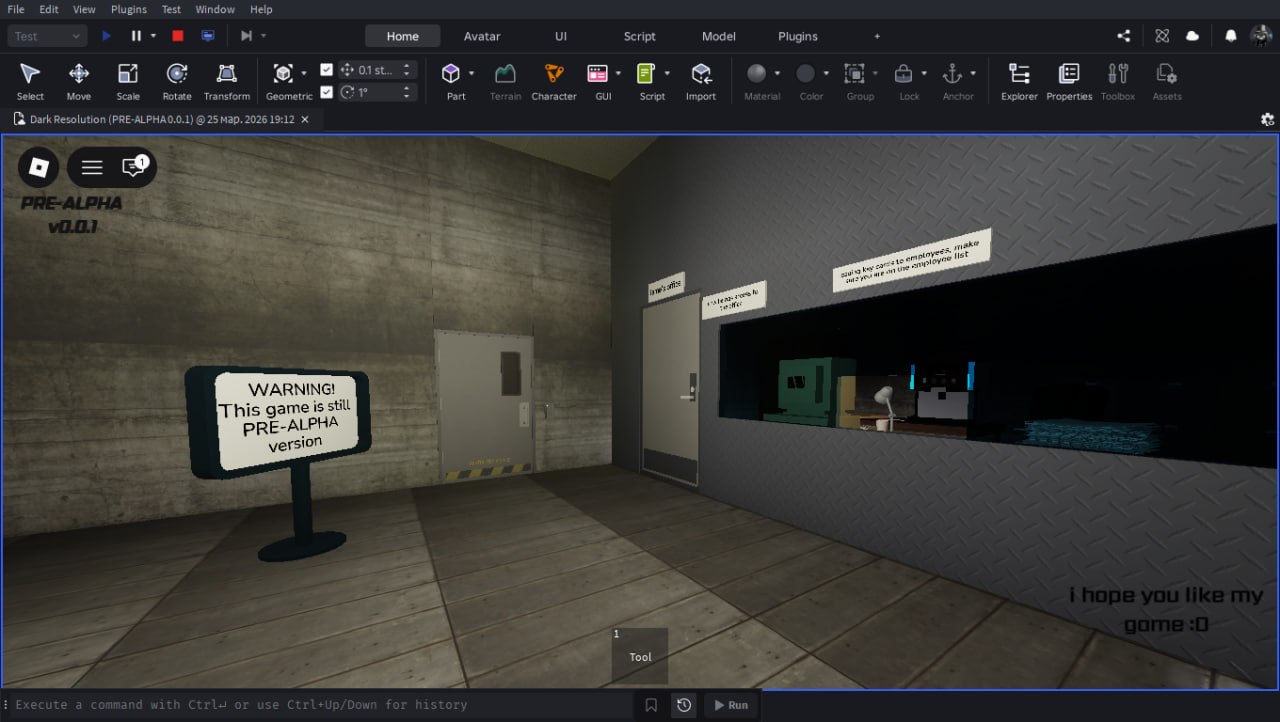The width and height of the screenshot is (1280, 722).
Task: Switch to the Script ribbon tab
Action: 640,36
